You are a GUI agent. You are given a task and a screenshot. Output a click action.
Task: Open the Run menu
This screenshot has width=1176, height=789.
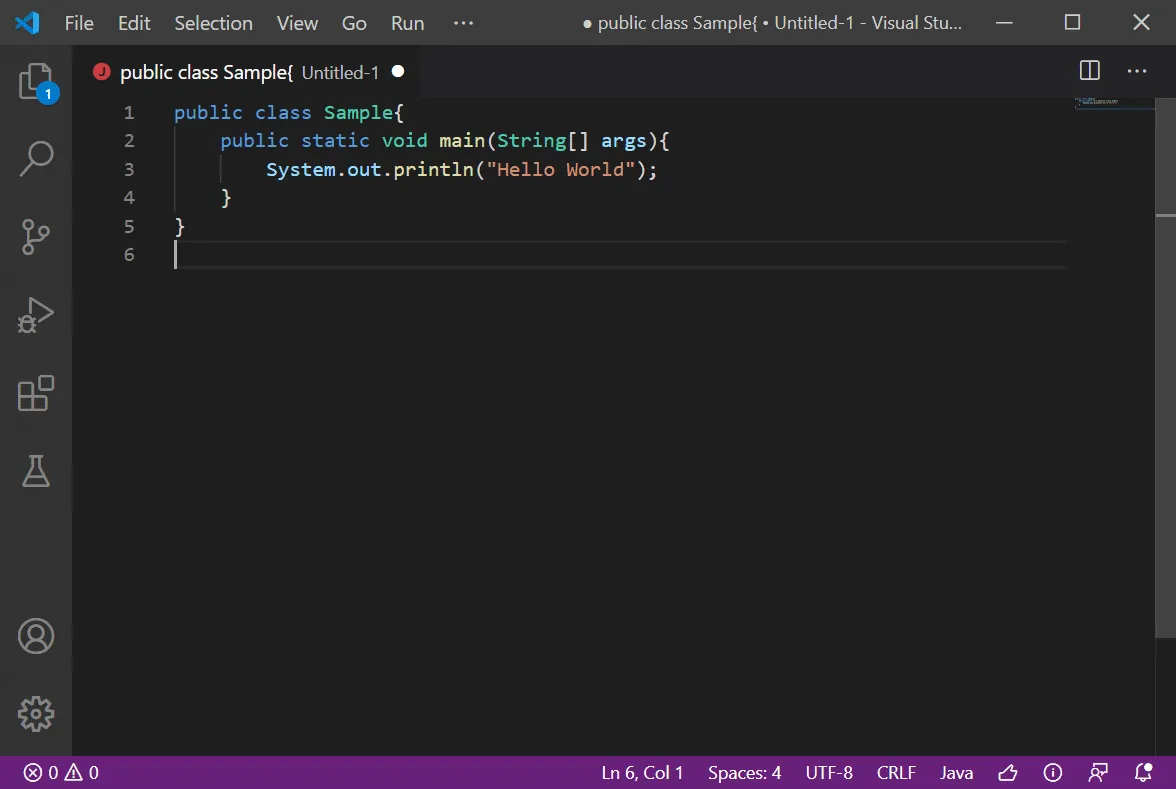tap(407, 23)
